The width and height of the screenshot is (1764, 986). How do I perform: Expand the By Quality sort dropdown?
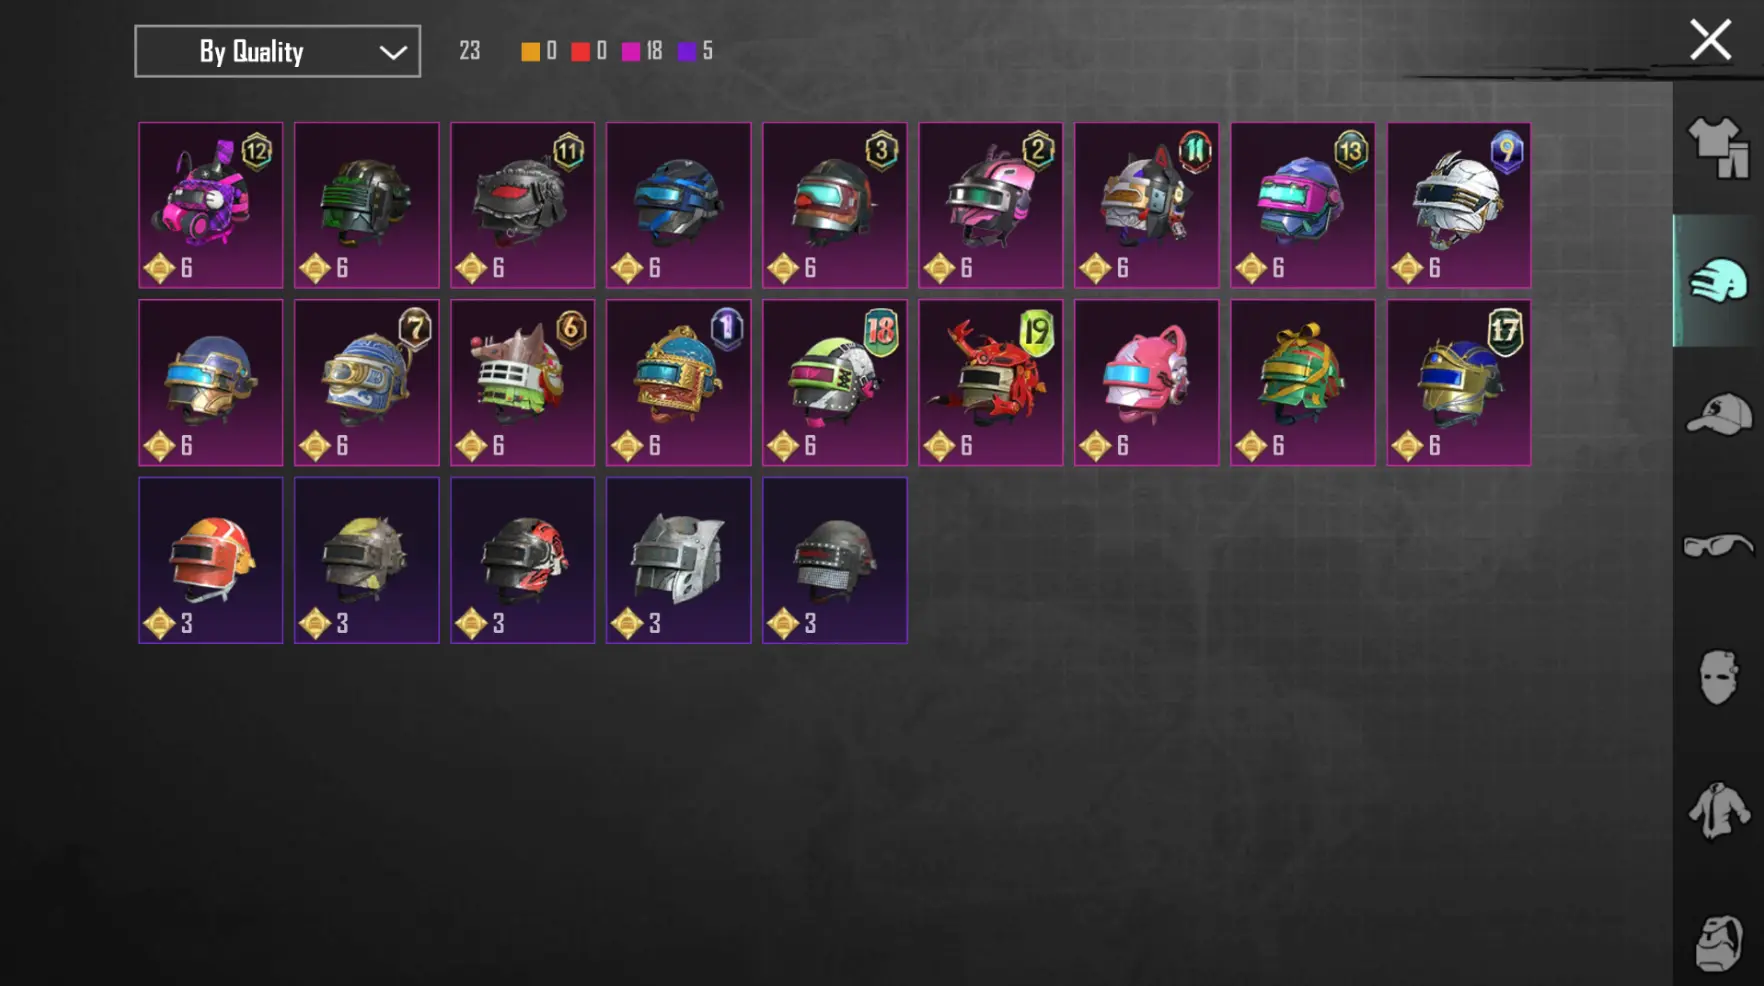277,51
